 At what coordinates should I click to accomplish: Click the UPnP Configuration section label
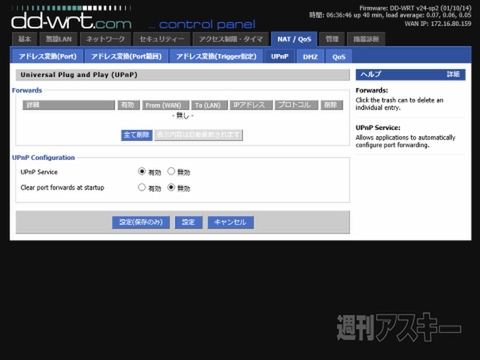click(x=43, y=158)
